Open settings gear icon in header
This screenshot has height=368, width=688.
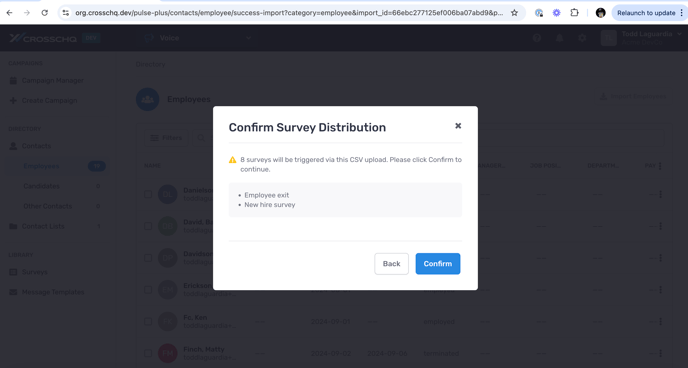582,38
